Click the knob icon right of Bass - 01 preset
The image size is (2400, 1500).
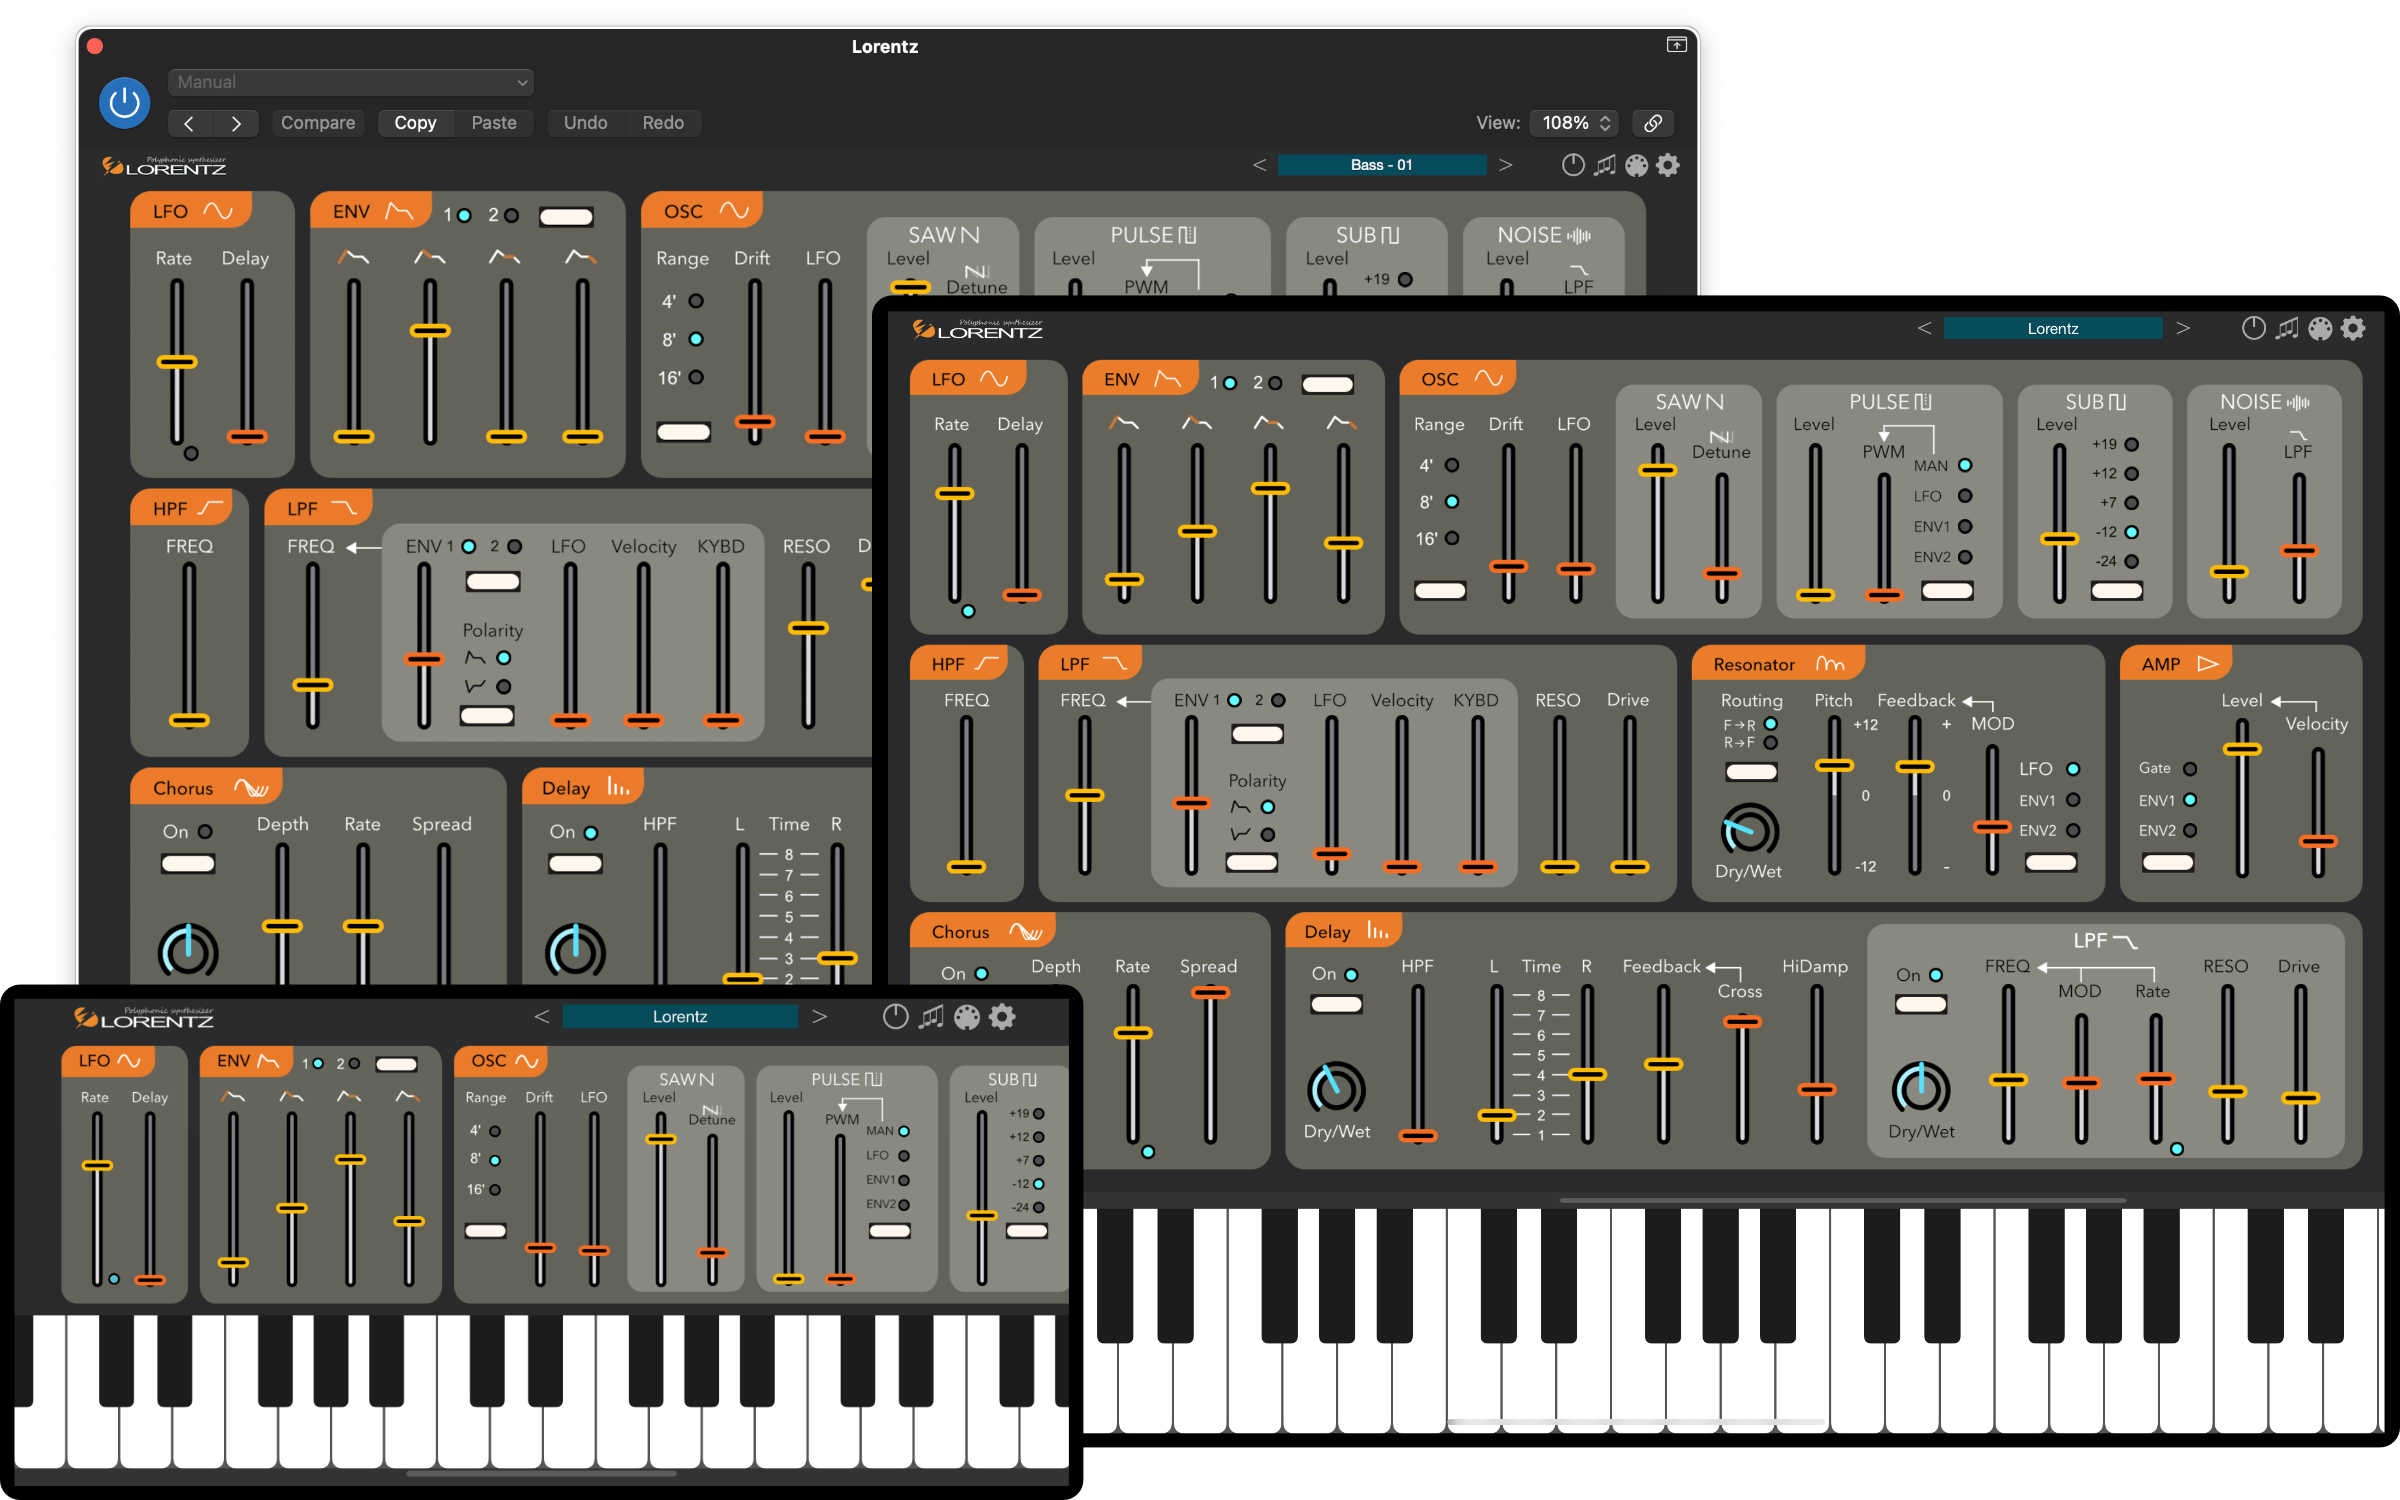pyautogui.click(x=1572, y=165)
